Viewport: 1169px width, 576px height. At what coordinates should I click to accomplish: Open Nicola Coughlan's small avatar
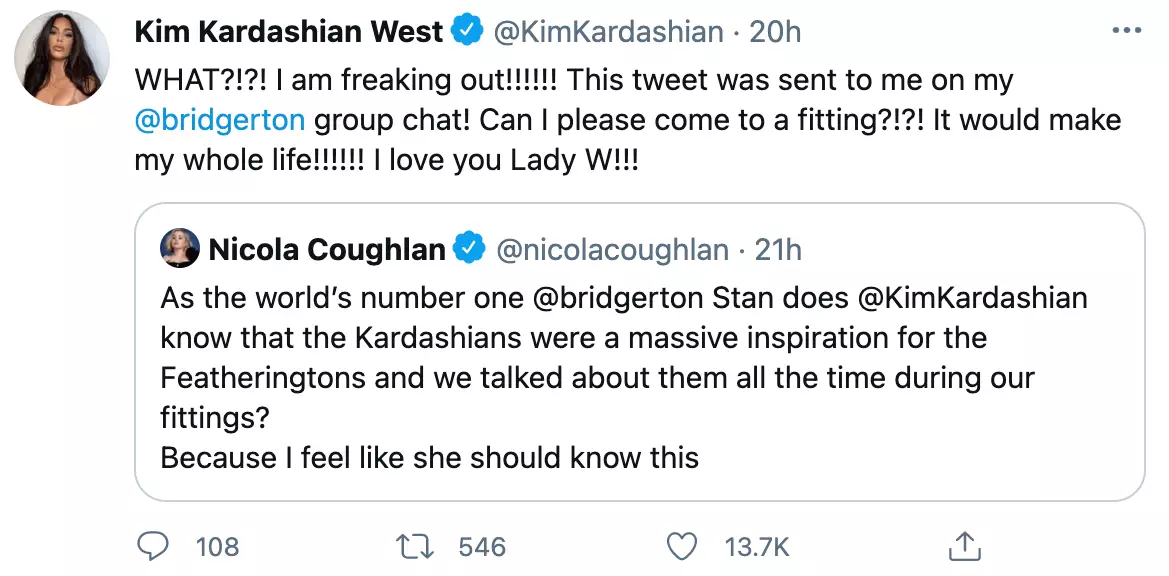[180, 249]
